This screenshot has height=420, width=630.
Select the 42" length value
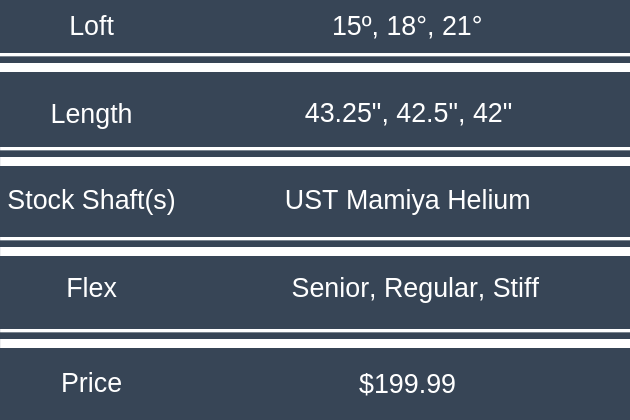(492, 114)
